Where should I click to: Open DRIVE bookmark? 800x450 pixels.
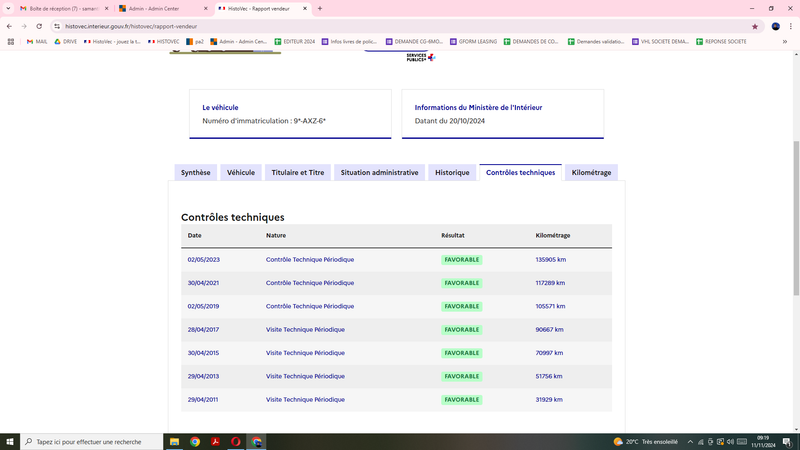pyautogui.click(x=65, y=42)
